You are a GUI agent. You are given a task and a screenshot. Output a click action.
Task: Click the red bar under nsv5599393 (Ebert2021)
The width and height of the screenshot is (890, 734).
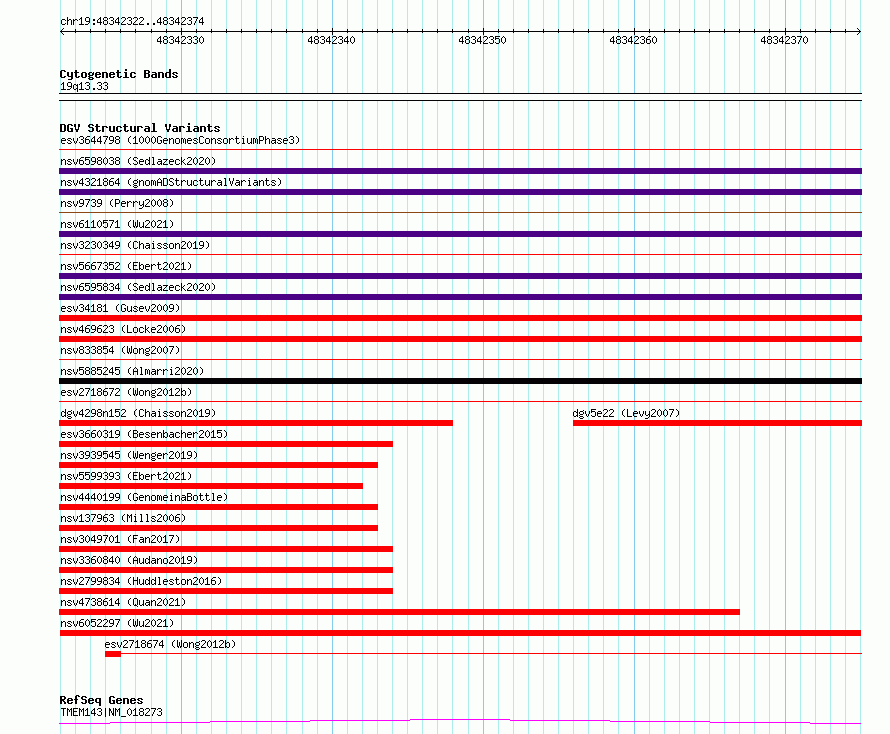[211, 486]
